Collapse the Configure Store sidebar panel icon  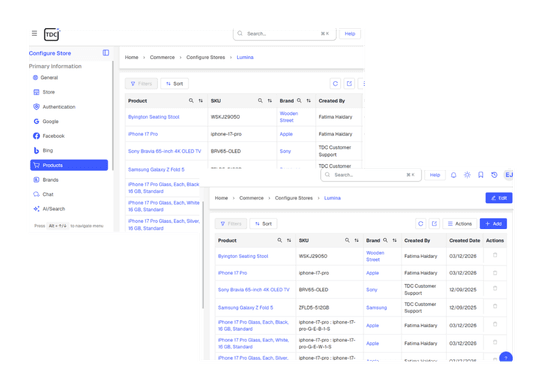106,53
